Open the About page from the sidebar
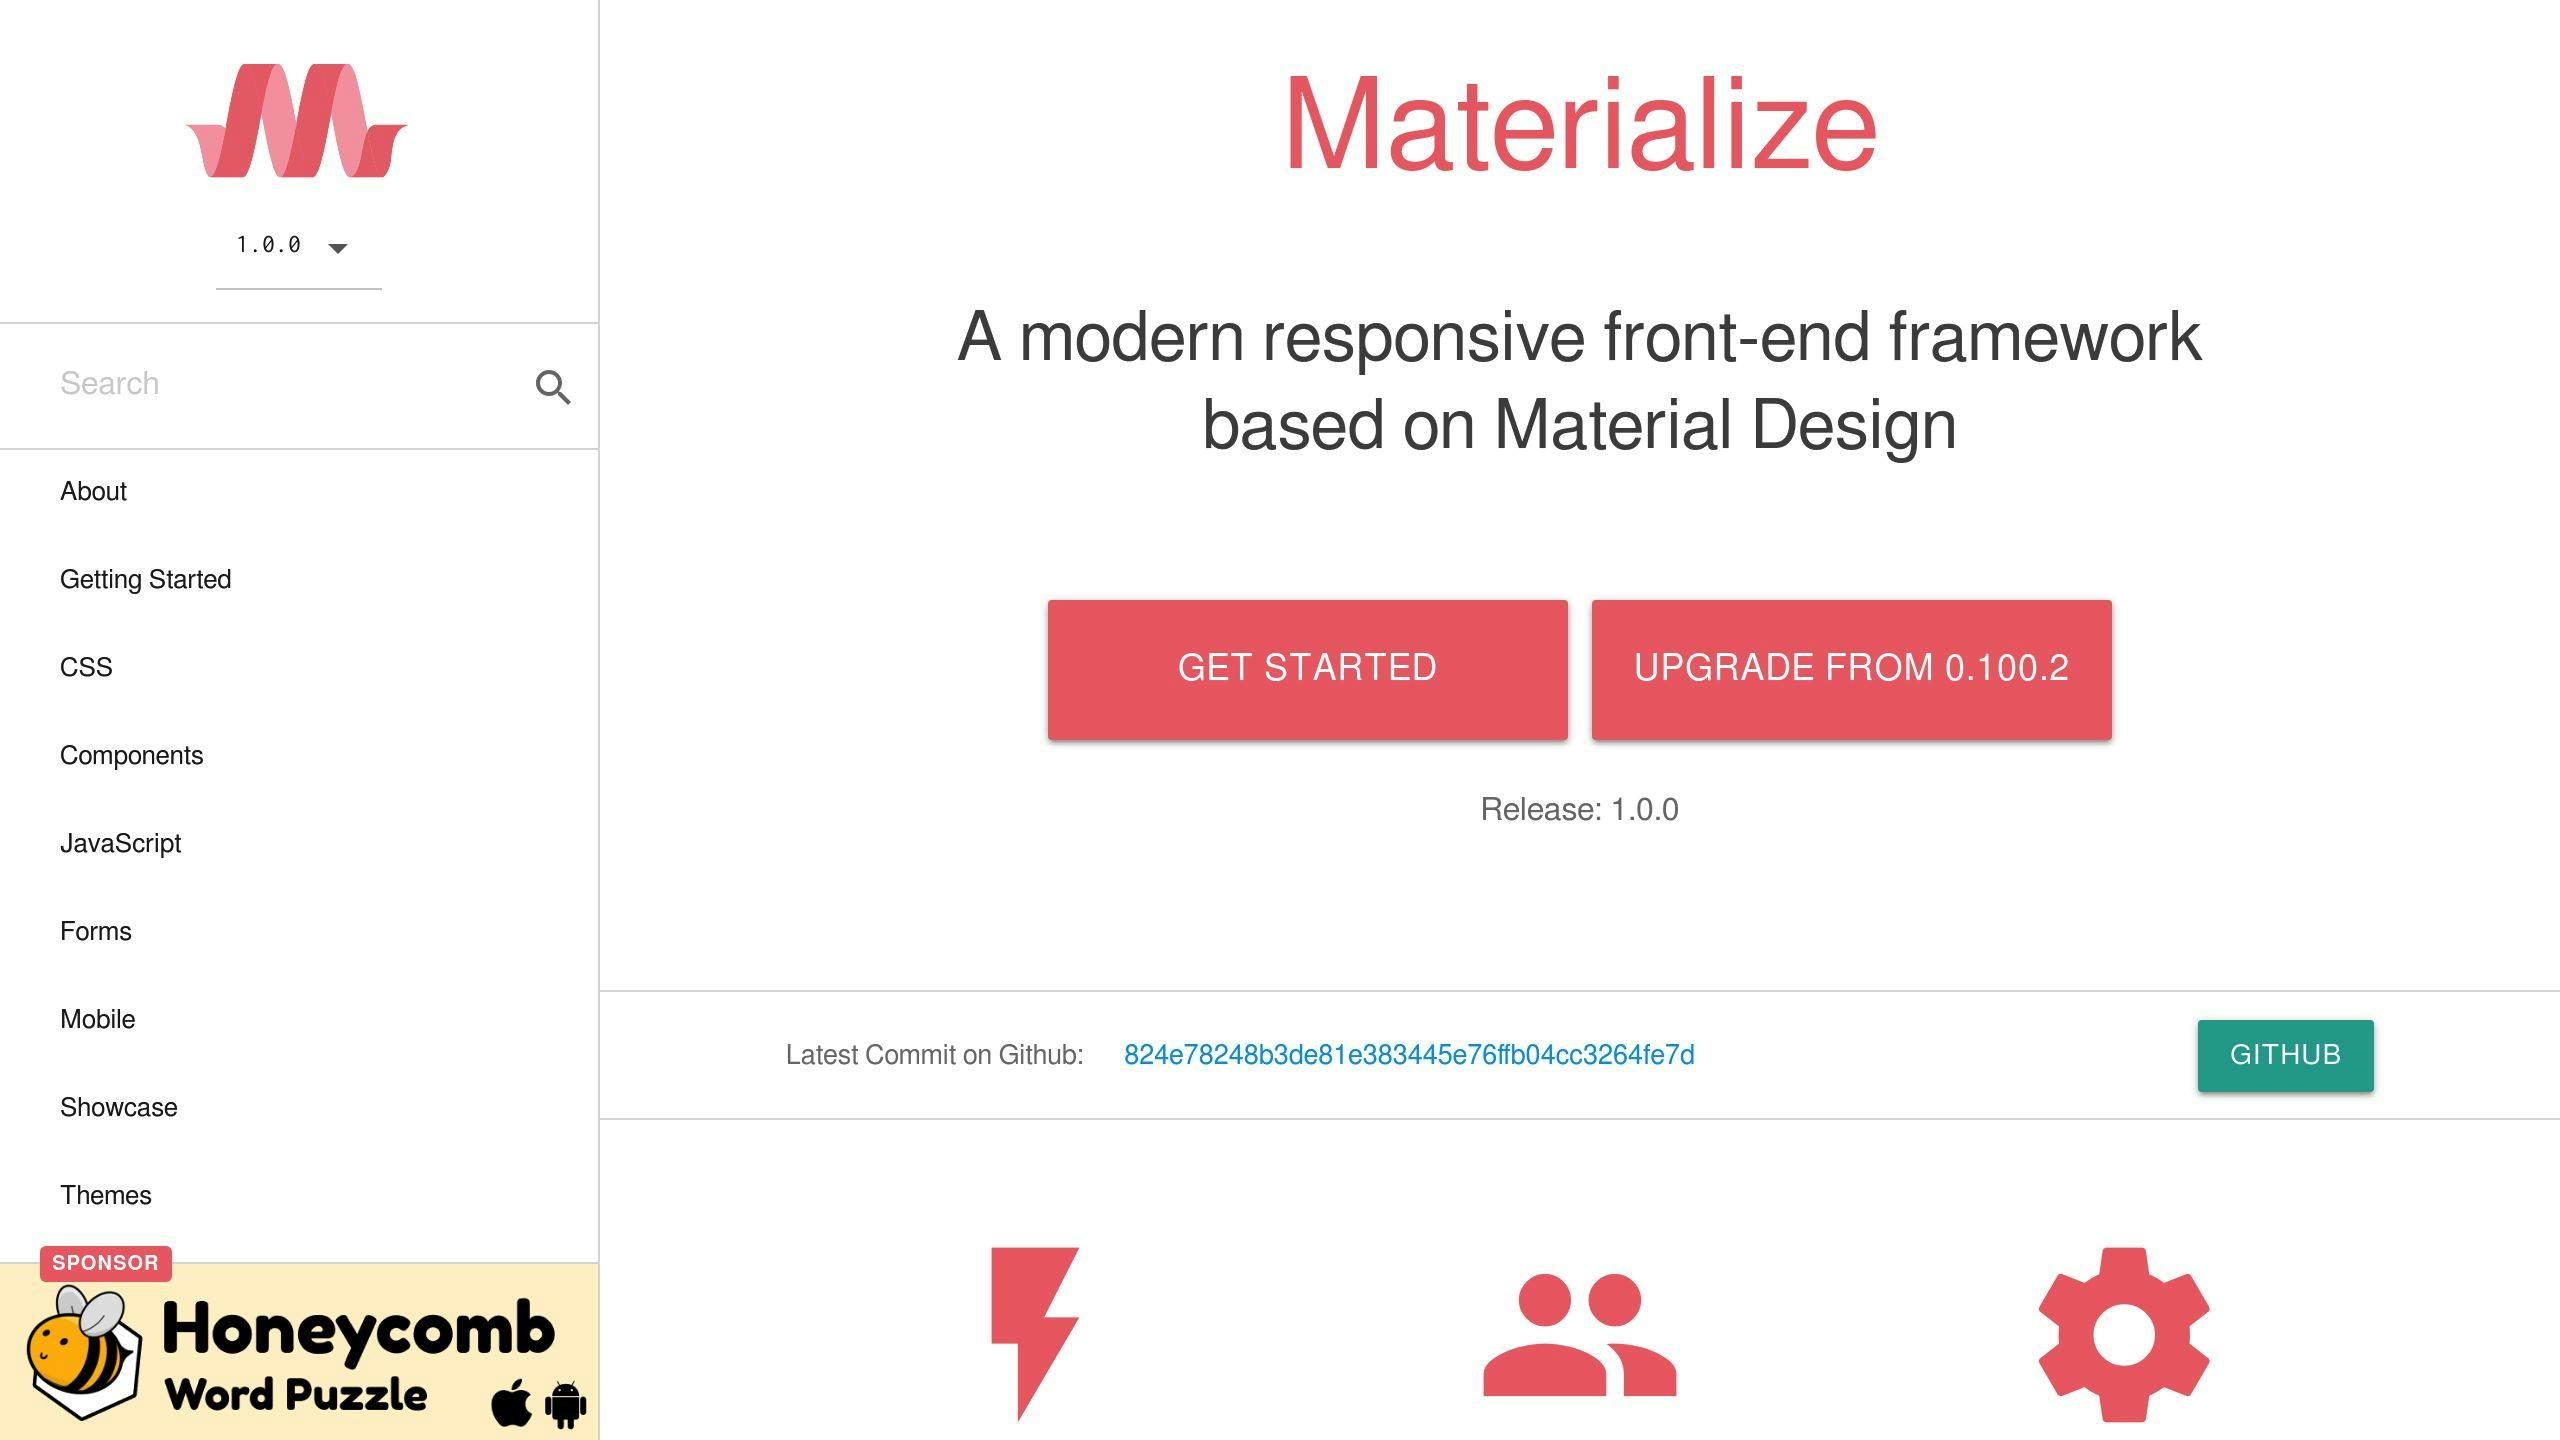 [x=93, y=491]
